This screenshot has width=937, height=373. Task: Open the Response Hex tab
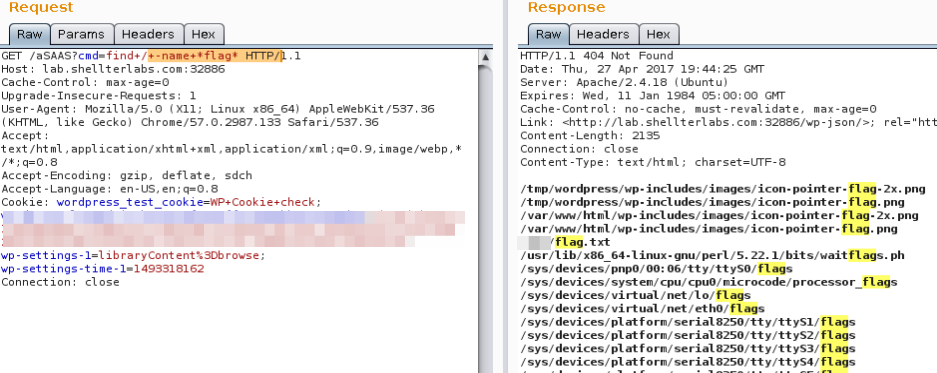point(659,34)
